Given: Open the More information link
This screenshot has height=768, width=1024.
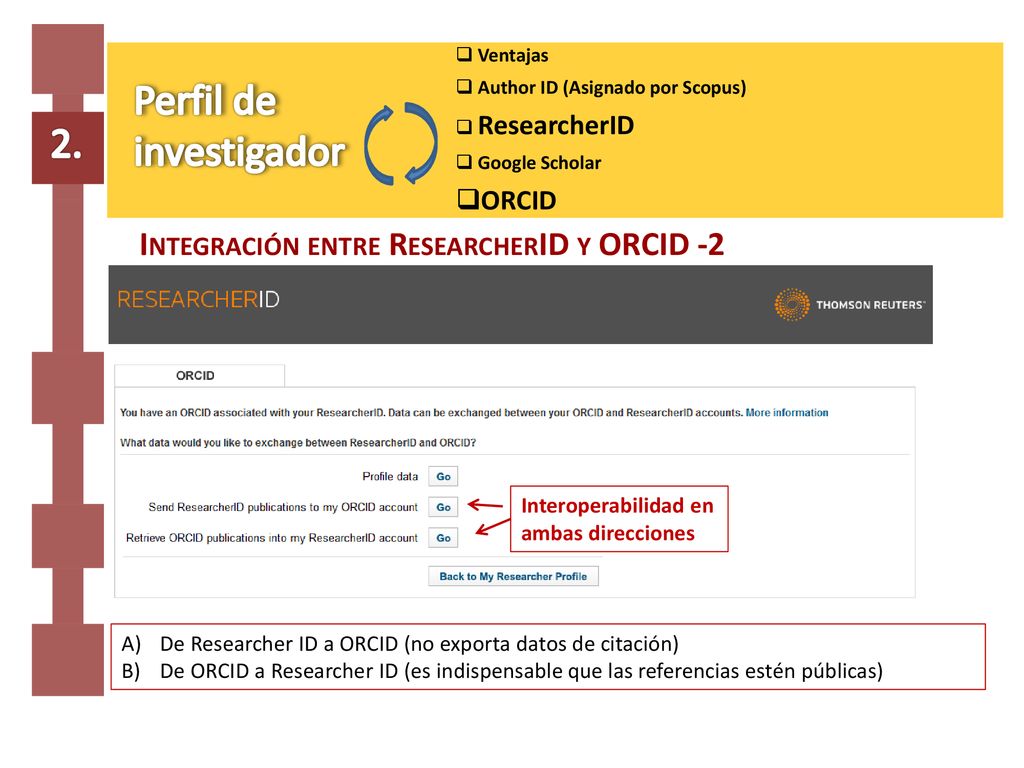Looking at the screenshot, I should [x=787, y=413].
